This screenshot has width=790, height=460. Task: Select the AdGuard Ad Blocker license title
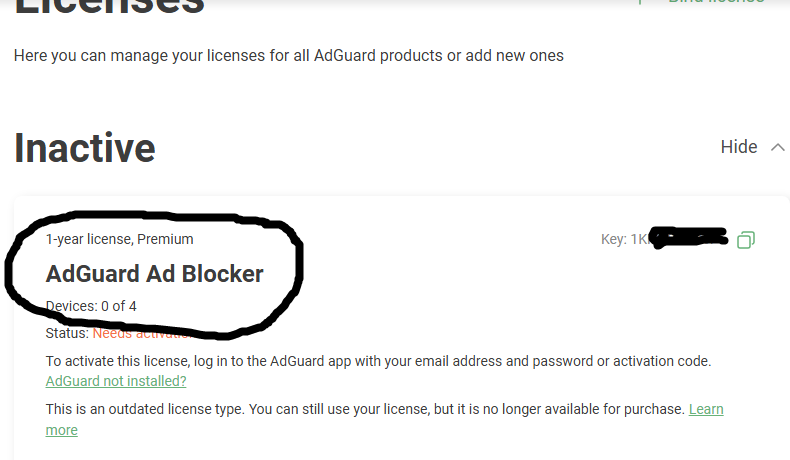coord(155,273)
